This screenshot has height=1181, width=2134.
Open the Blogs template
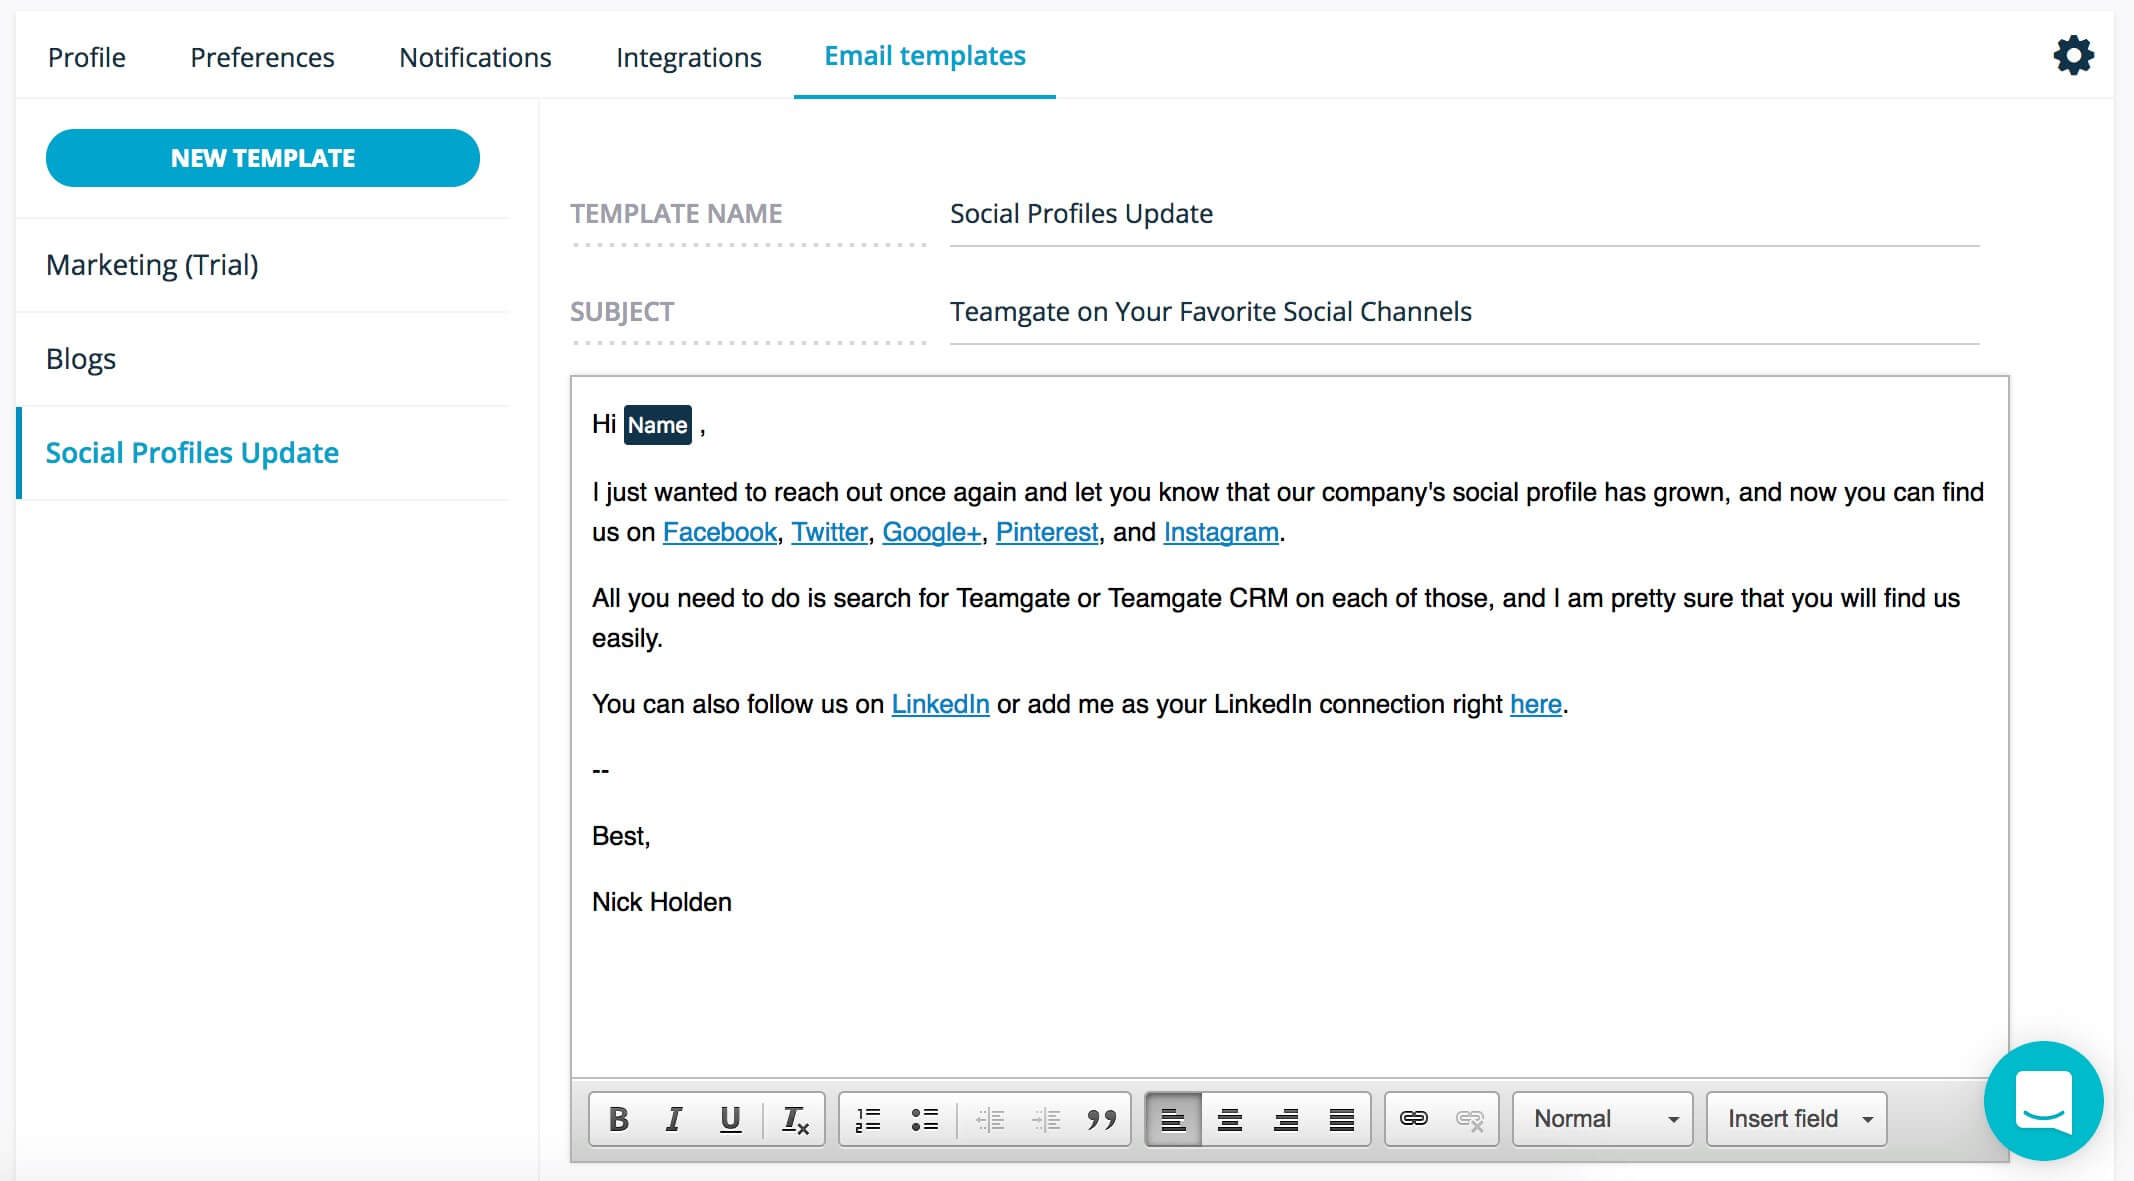pos(262,359)
